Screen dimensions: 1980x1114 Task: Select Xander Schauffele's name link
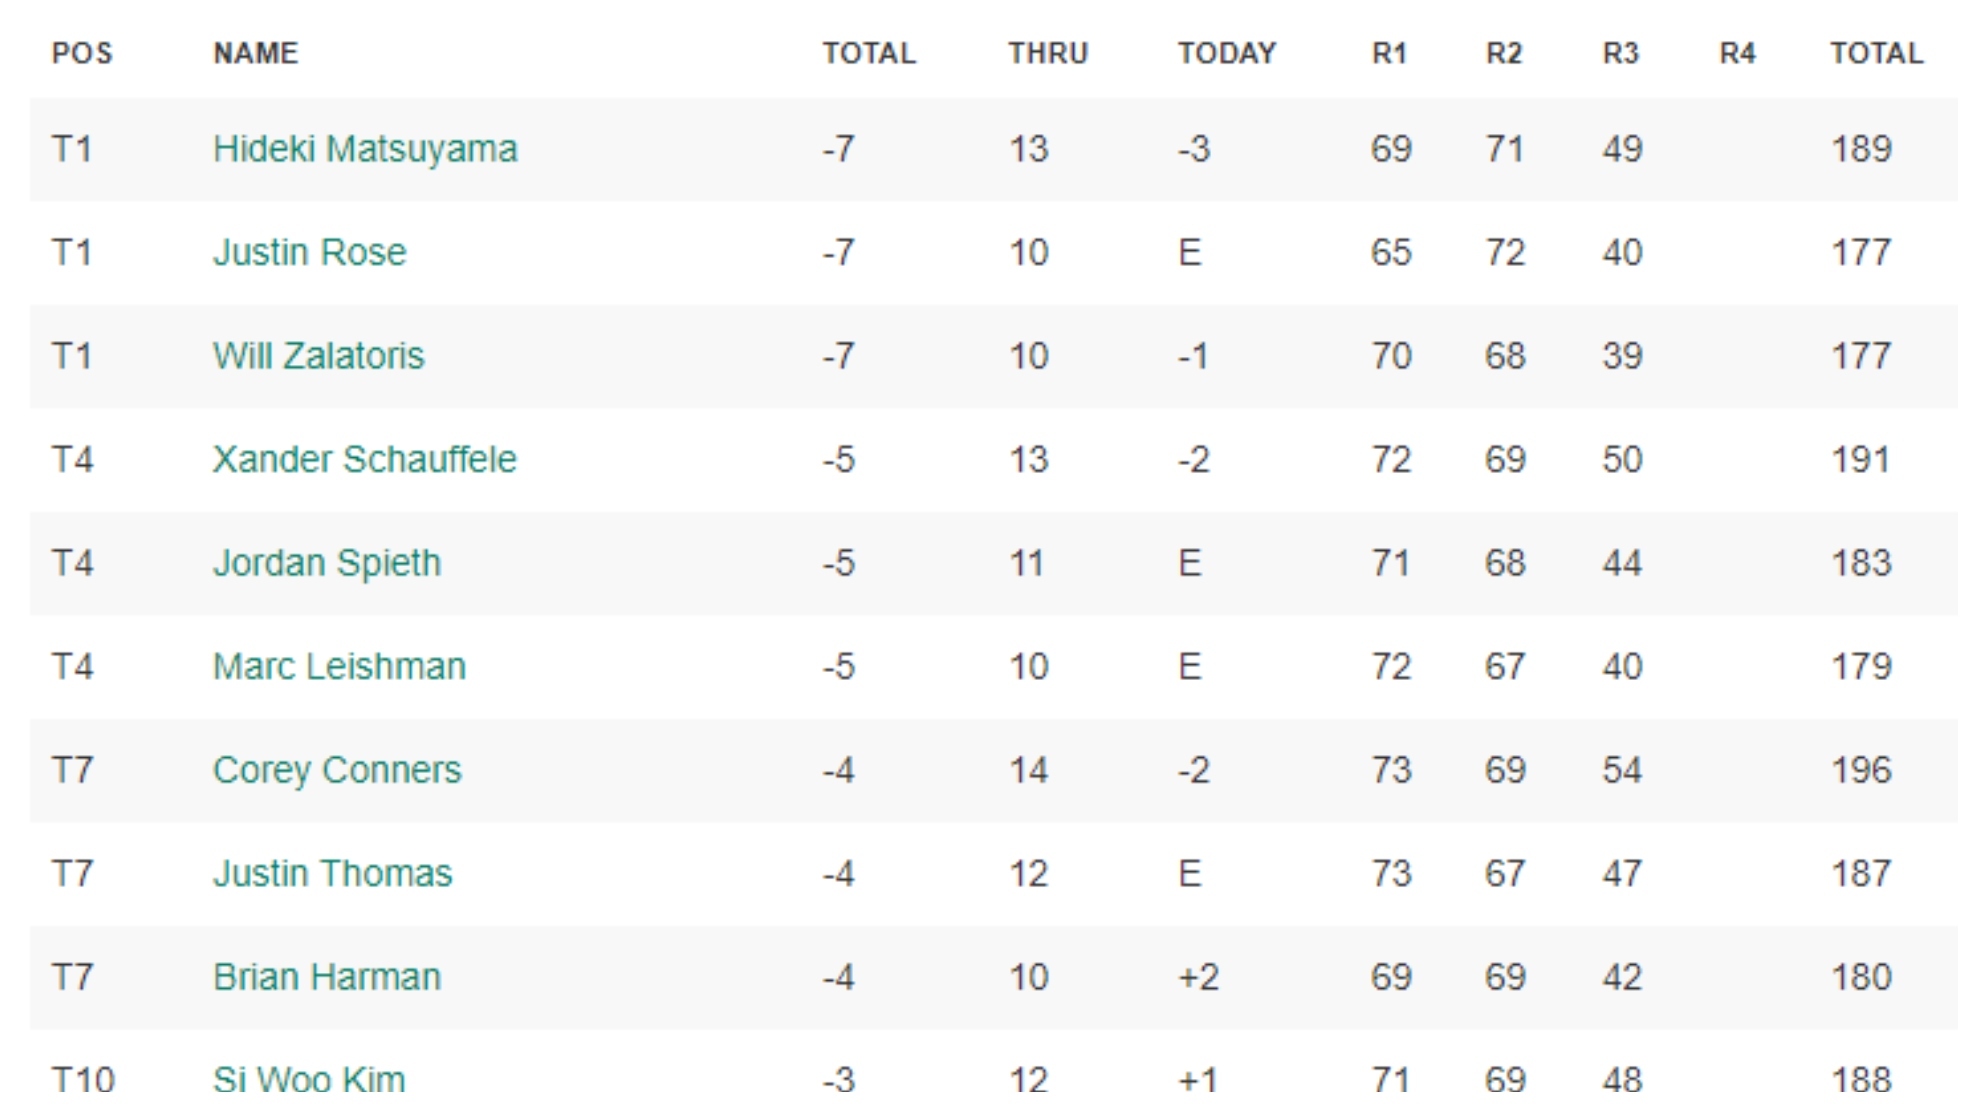click(364, 459)
